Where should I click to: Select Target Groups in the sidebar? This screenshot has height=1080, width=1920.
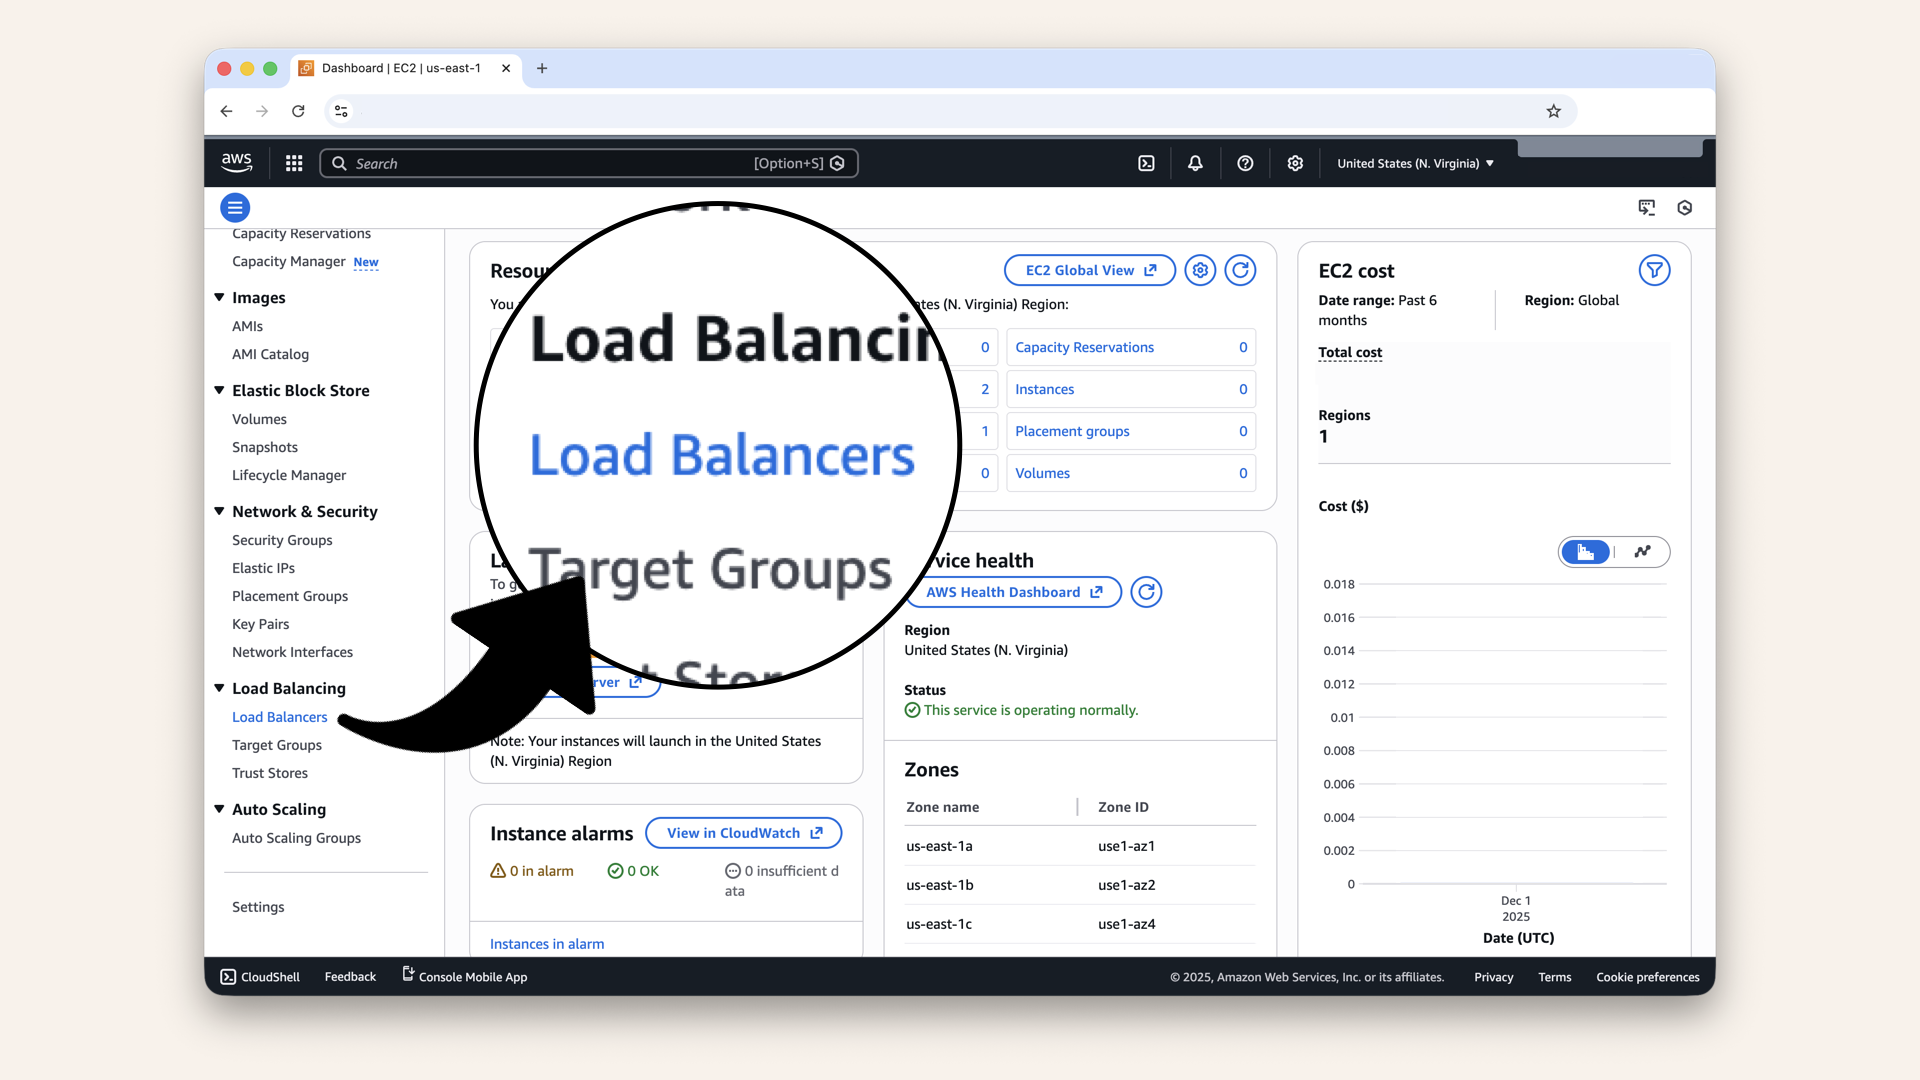(x=276, y=745)
